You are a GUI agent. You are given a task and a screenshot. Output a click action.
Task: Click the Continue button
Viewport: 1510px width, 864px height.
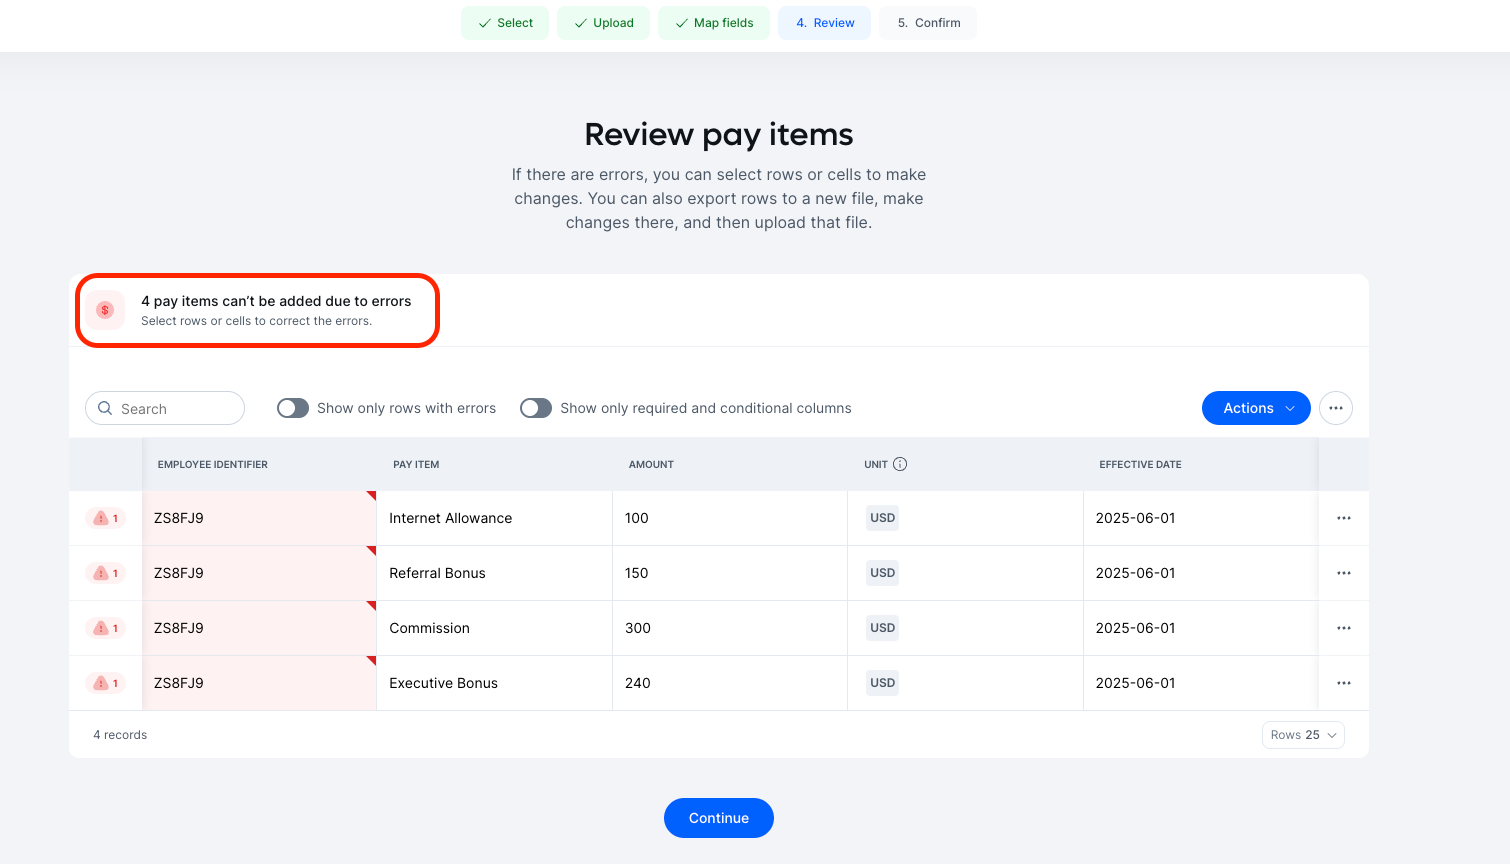tap(719, 818)
